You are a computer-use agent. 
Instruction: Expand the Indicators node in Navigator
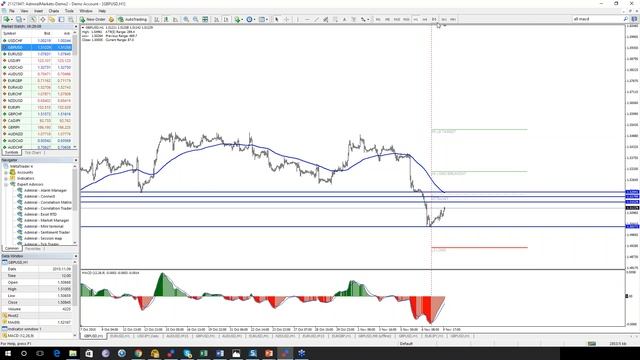click(x=6, y=178)
